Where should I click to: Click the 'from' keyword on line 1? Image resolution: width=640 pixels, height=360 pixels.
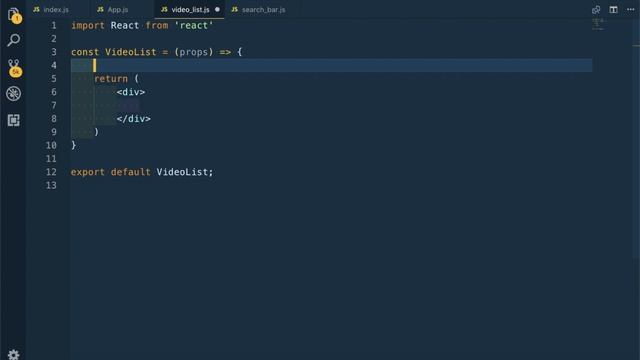pos(157,25)
